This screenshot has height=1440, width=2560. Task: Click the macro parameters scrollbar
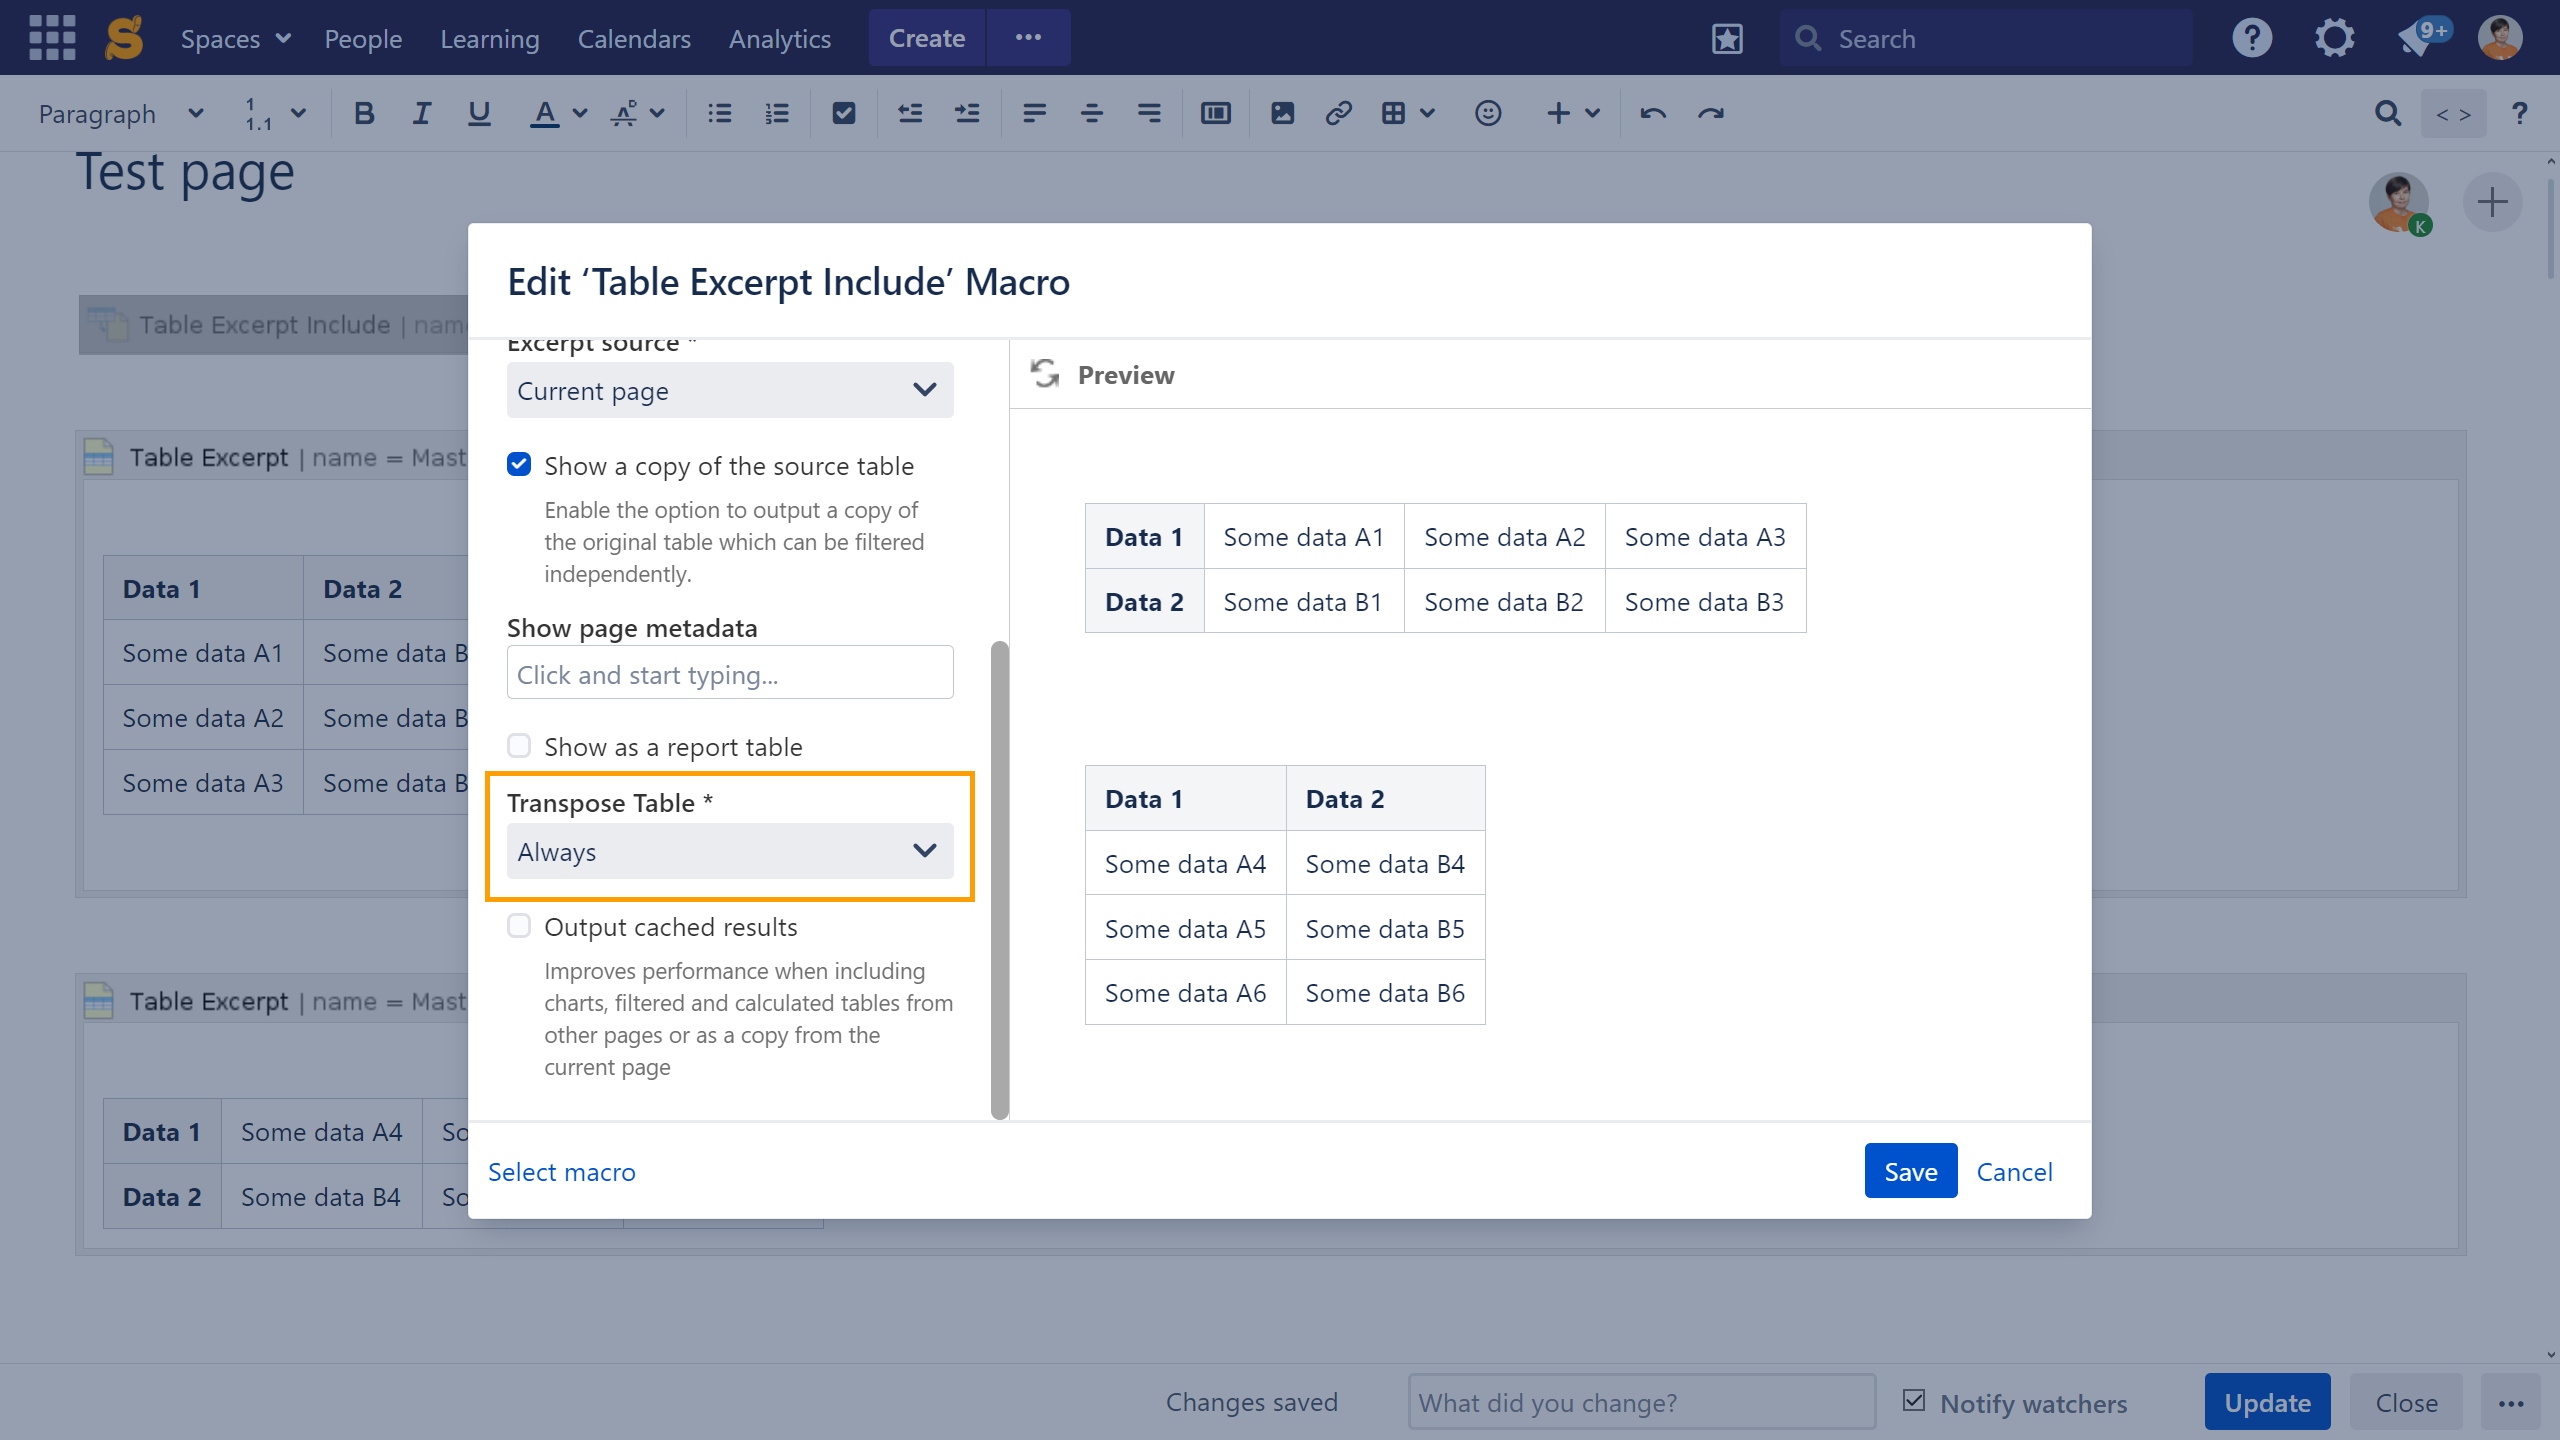pos(999,880)
